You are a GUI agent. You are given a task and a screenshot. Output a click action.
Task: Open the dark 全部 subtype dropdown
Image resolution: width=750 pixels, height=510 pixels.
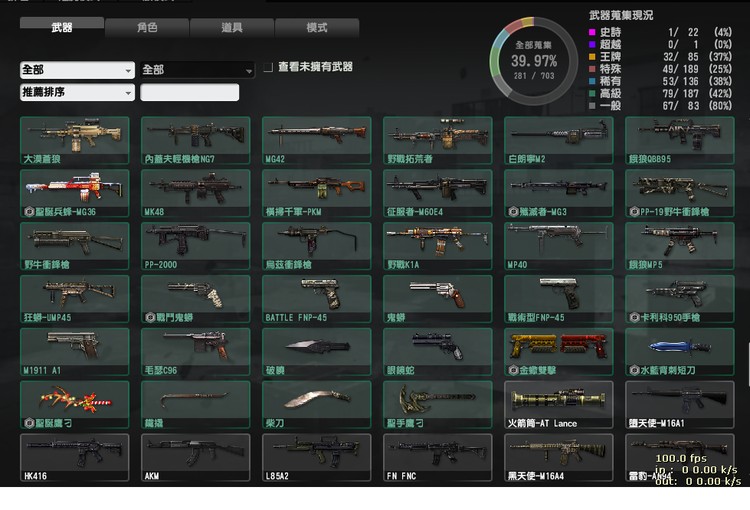pyautogui.click(x=198, y=70)
